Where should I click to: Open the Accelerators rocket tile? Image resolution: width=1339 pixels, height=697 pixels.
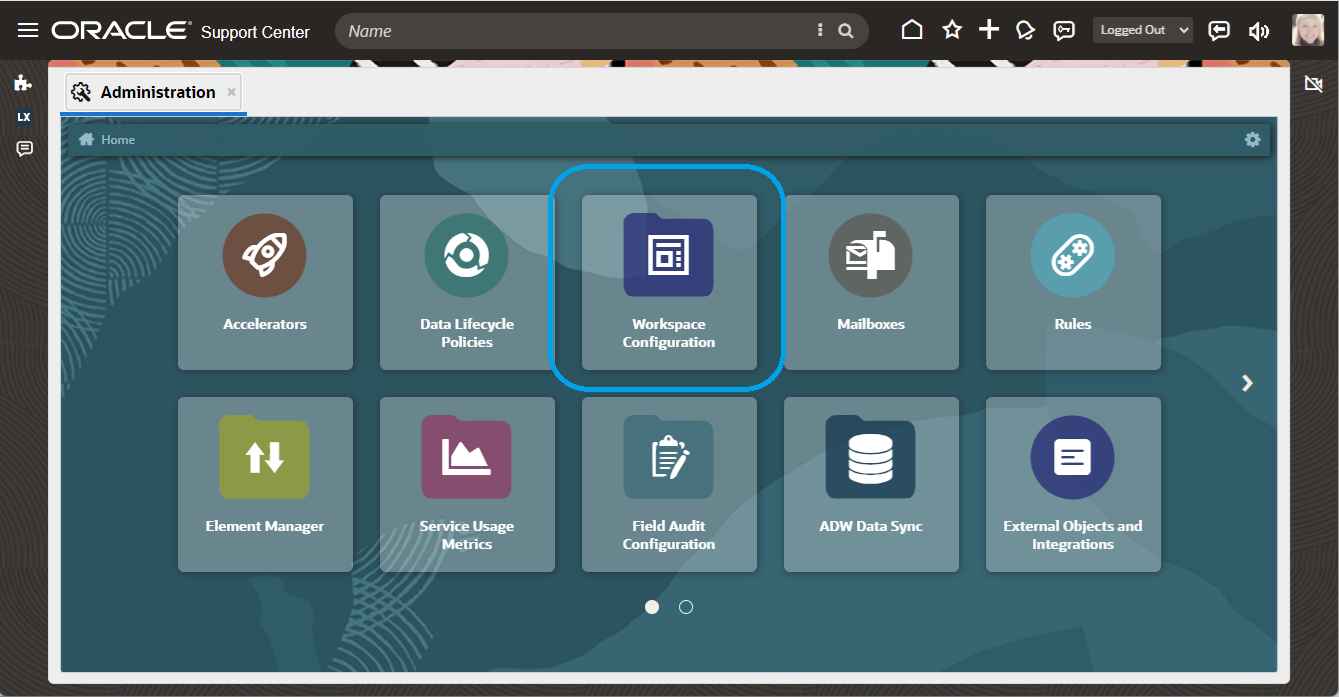265,283
